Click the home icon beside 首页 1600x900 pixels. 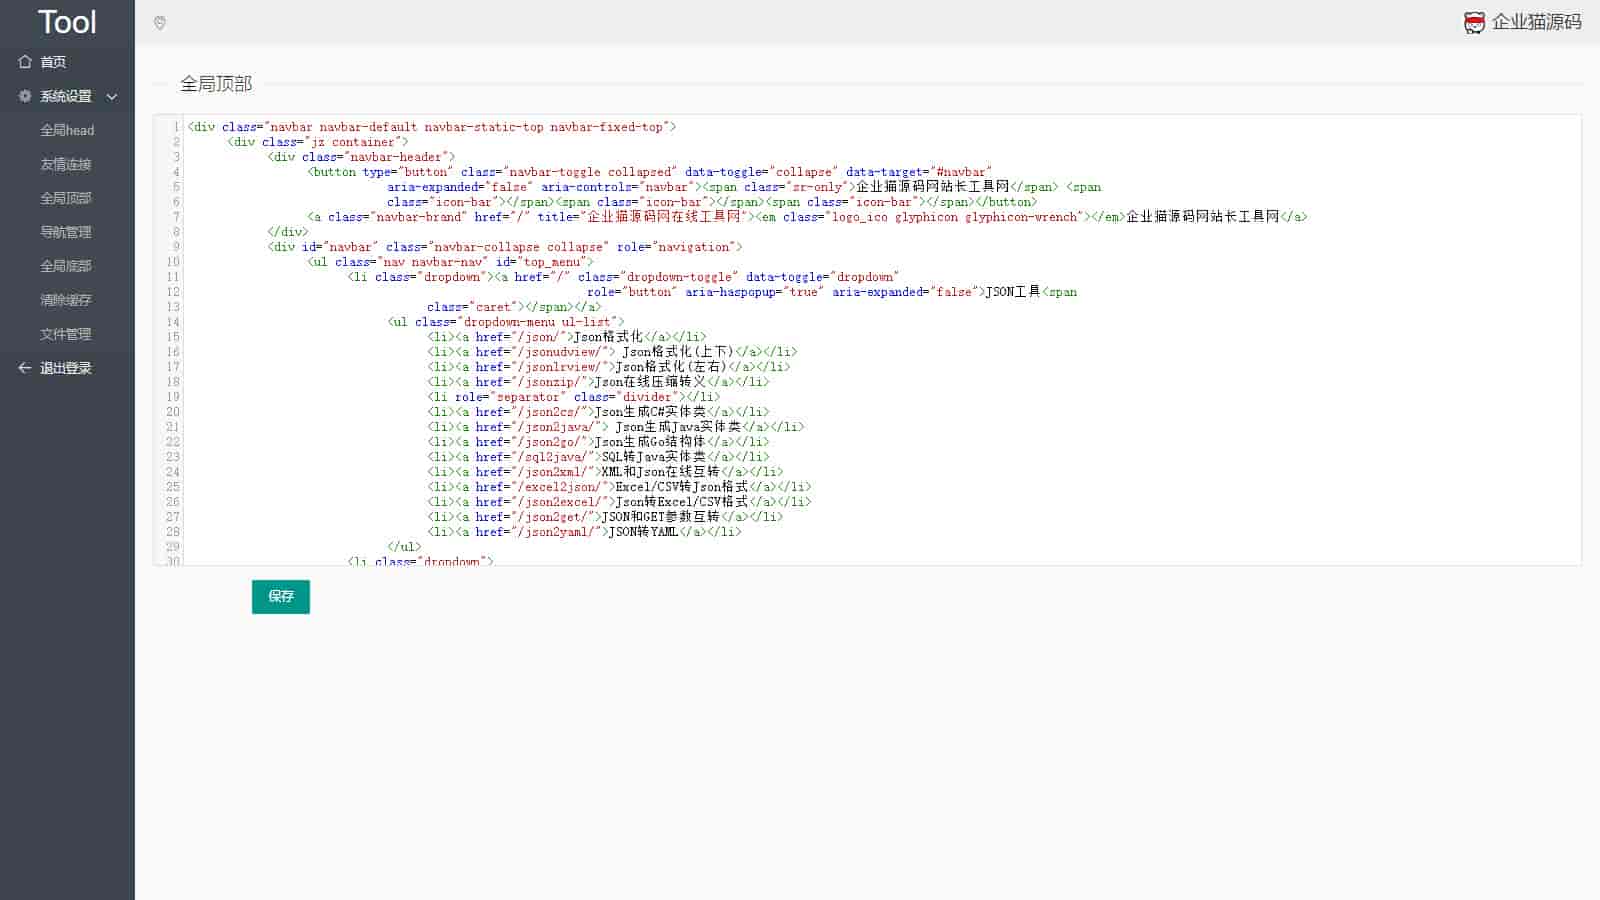pos(25,62)
